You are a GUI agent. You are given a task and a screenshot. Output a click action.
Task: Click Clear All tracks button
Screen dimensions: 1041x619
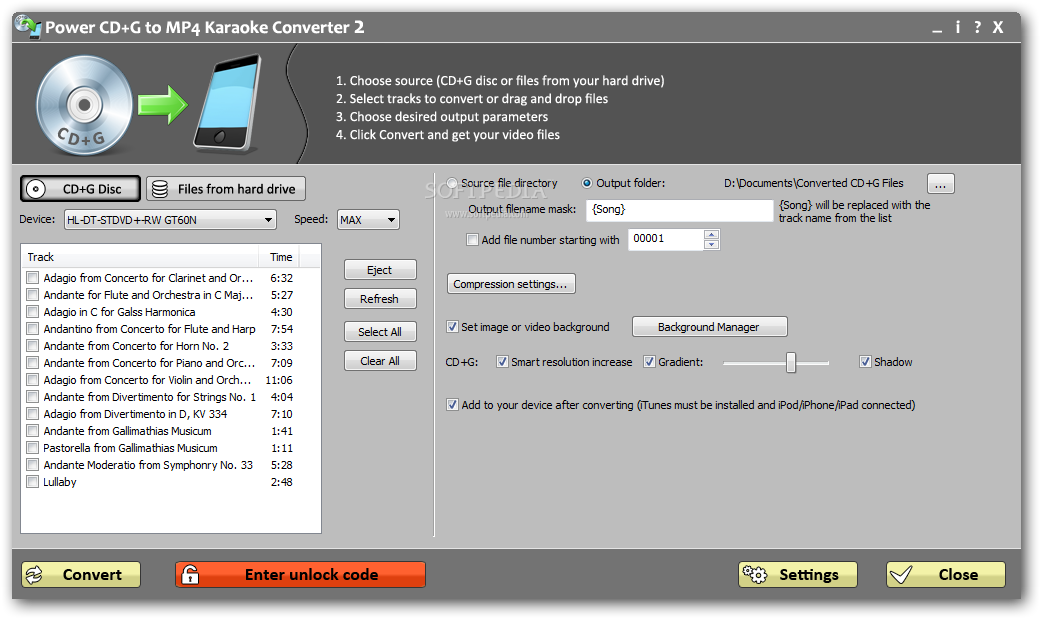380,361
